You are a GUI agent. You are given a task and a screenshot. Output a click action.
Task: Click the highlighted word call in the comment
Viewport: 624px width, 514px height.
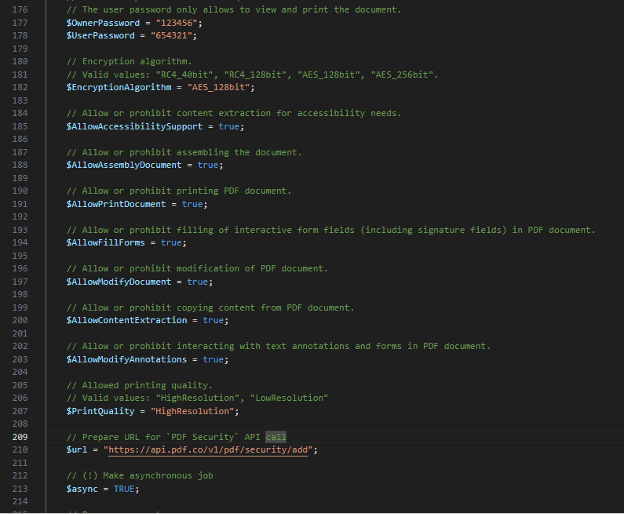(276, 437)
